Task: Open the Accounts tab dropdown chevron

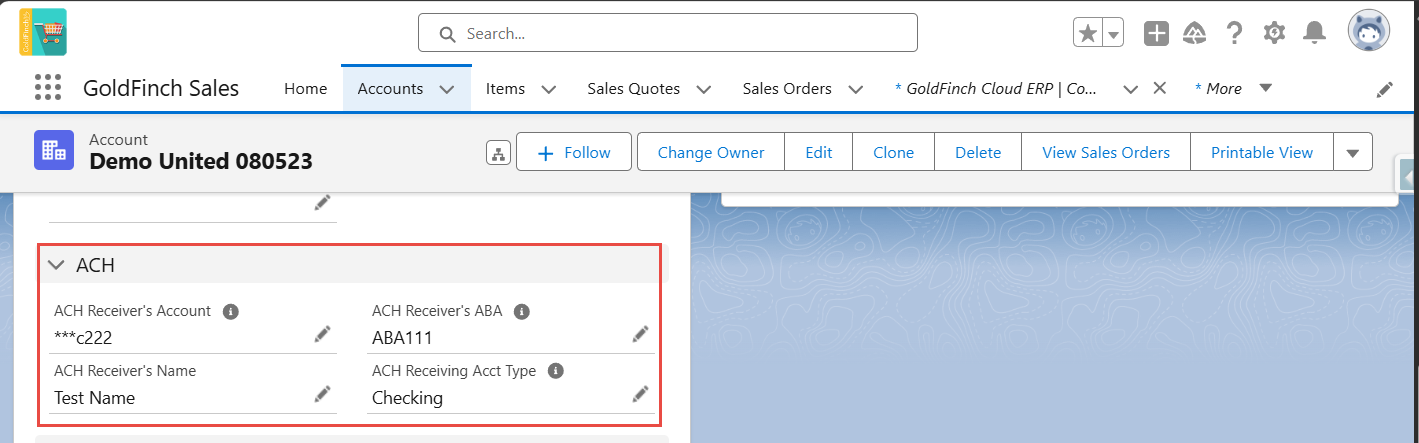Action: coord(446,89)
